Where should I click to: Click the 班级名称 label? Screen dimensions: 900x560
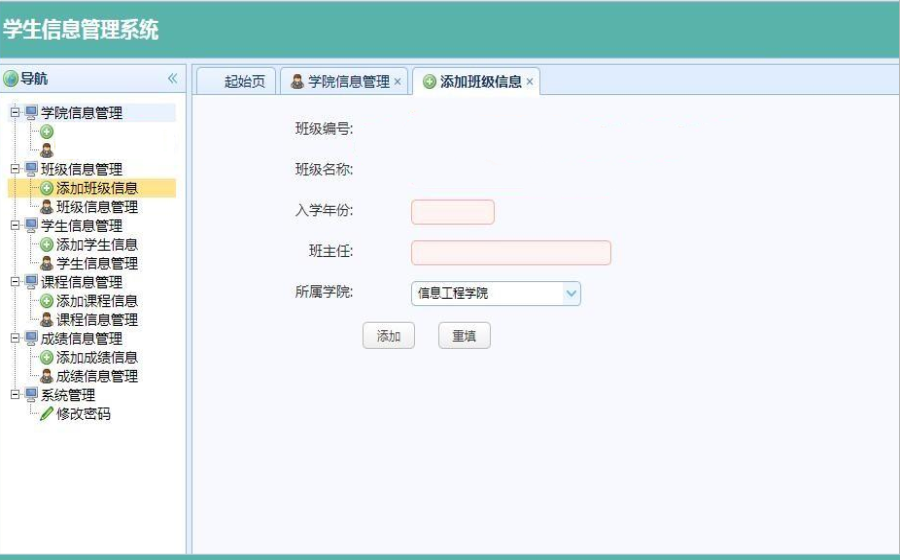(324, 170)
